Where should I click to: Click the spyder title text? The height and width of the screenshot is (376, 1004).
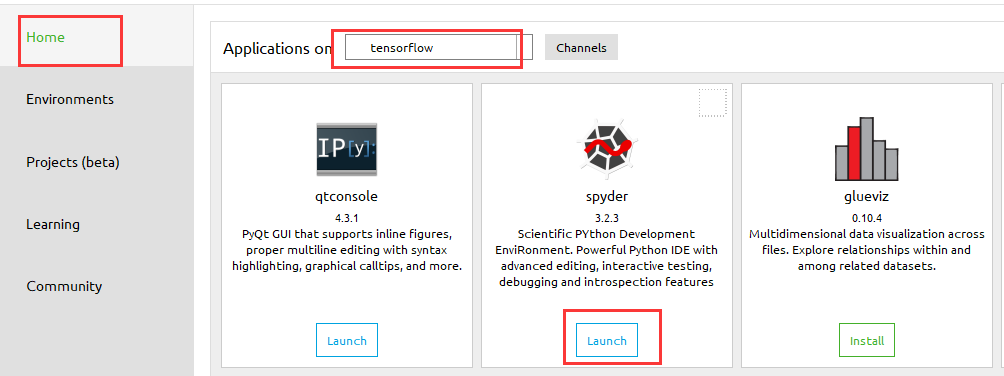click(x=607, y=196)
